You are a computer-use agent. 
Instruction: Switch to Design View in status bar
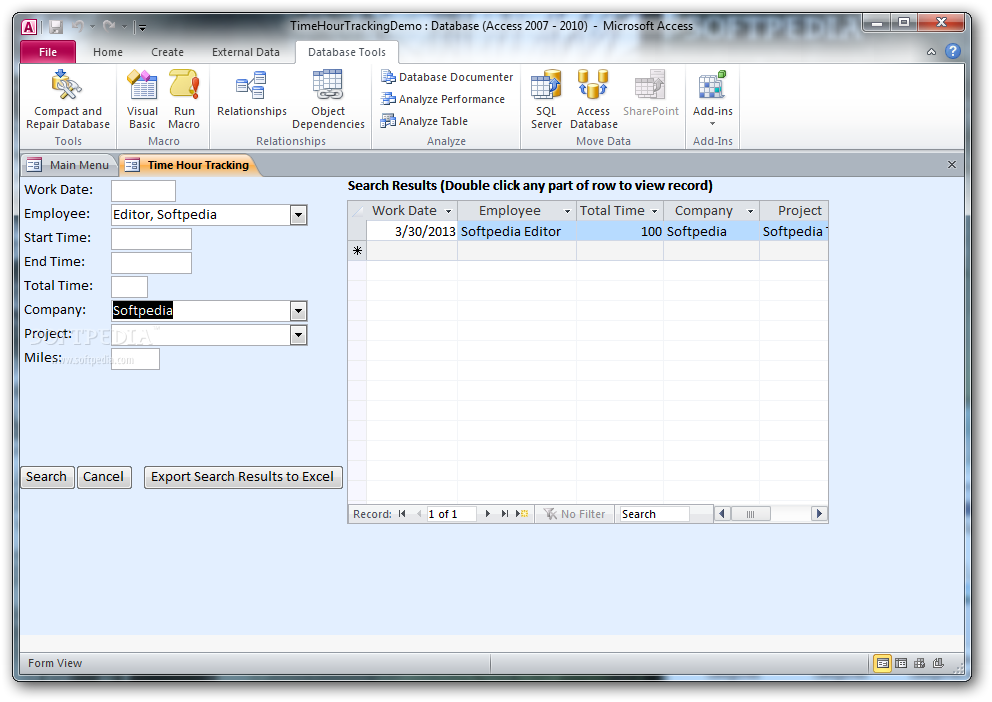938,663
